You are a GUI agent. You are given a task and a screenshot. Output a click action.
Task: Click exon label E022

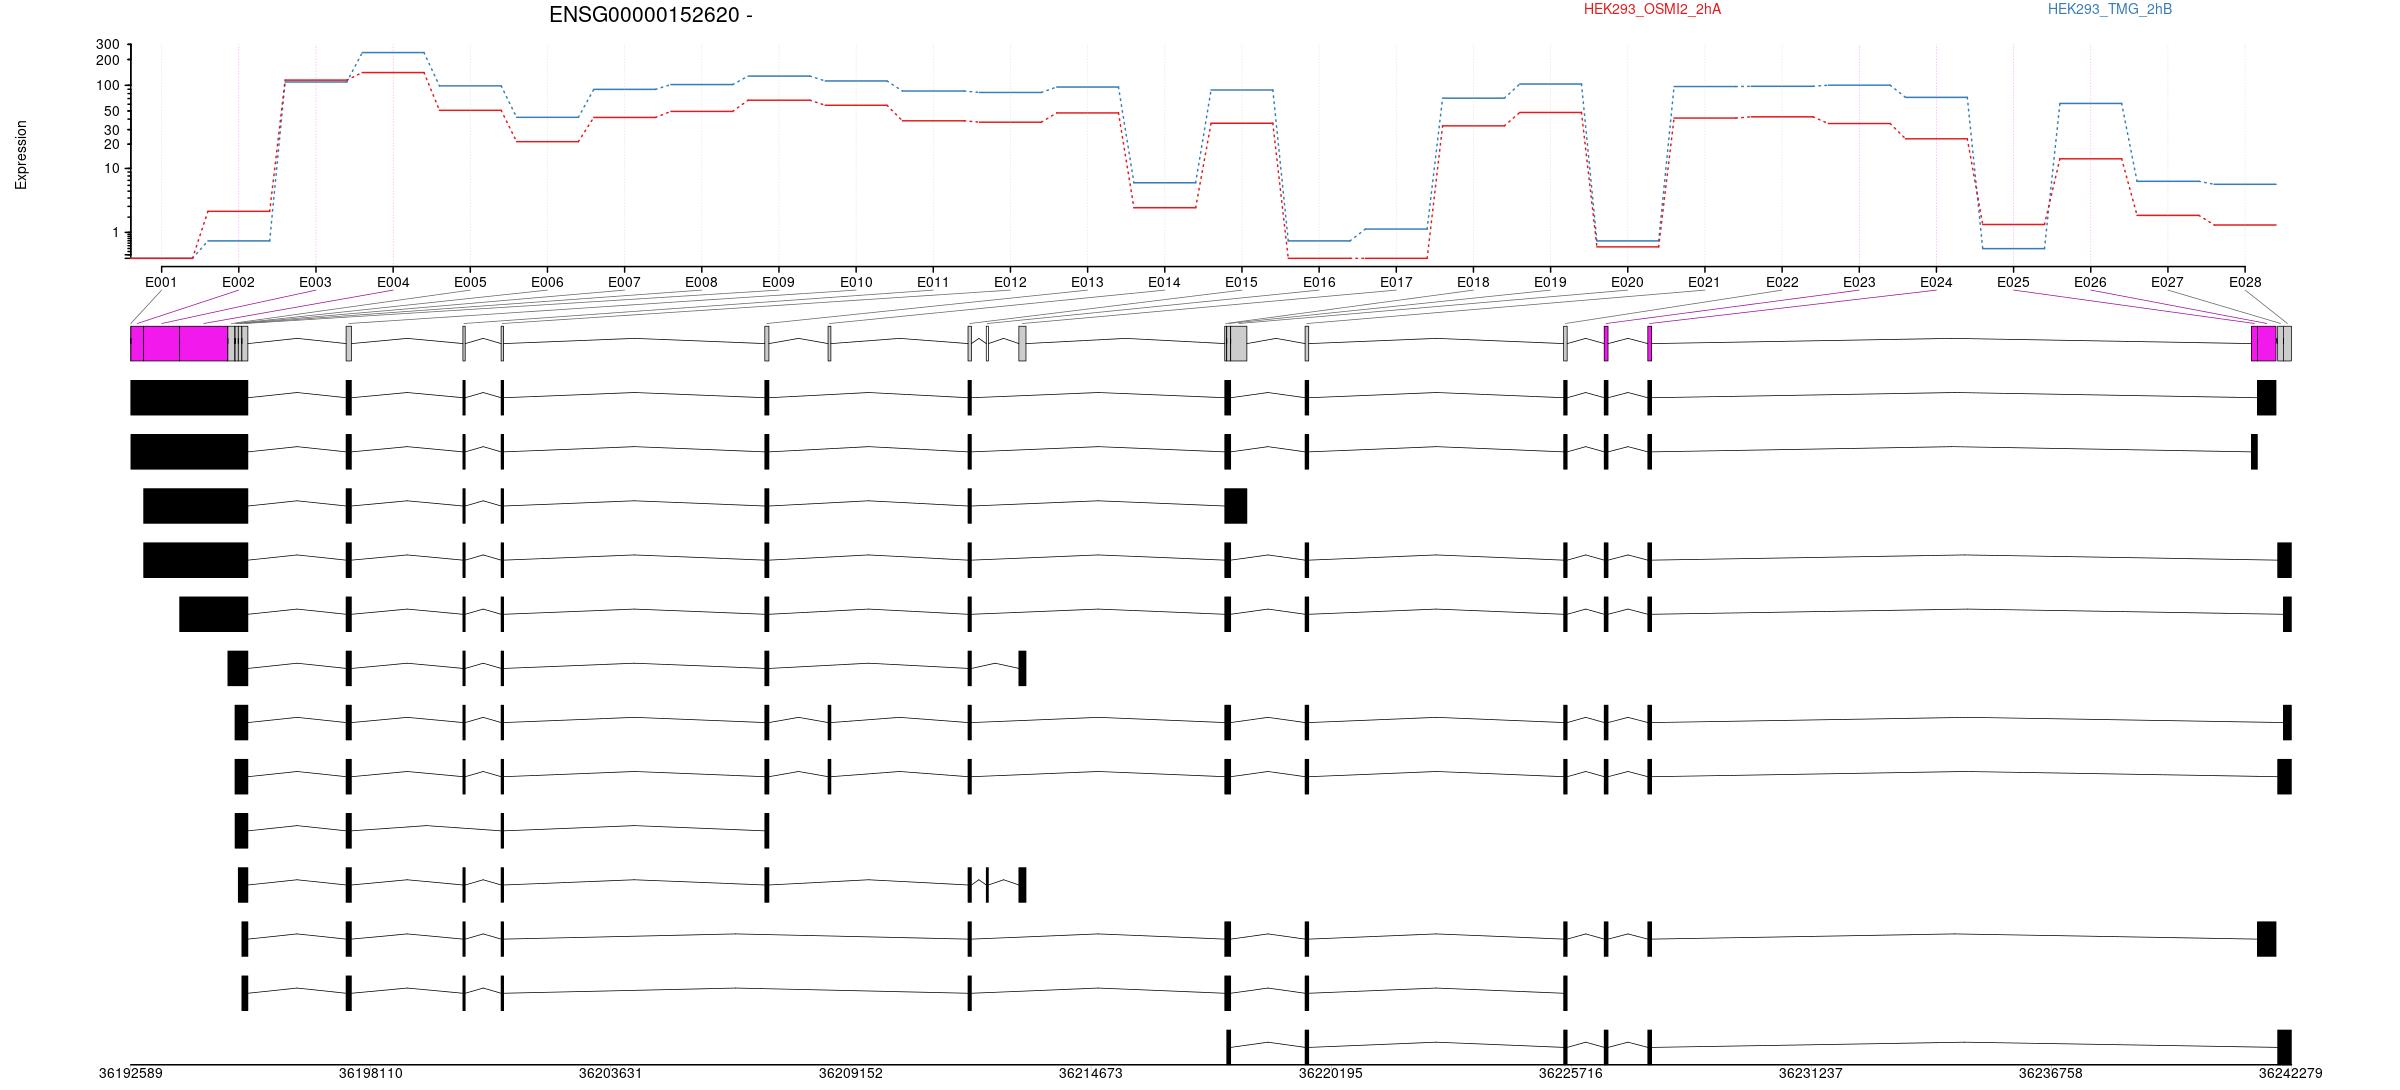(x=1782, y=282)
